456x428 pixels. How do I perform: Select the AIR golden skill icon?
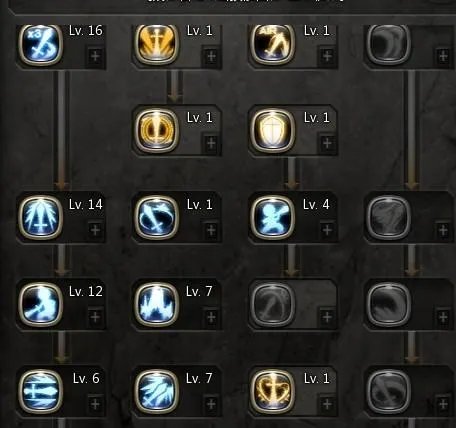[273, 44]
